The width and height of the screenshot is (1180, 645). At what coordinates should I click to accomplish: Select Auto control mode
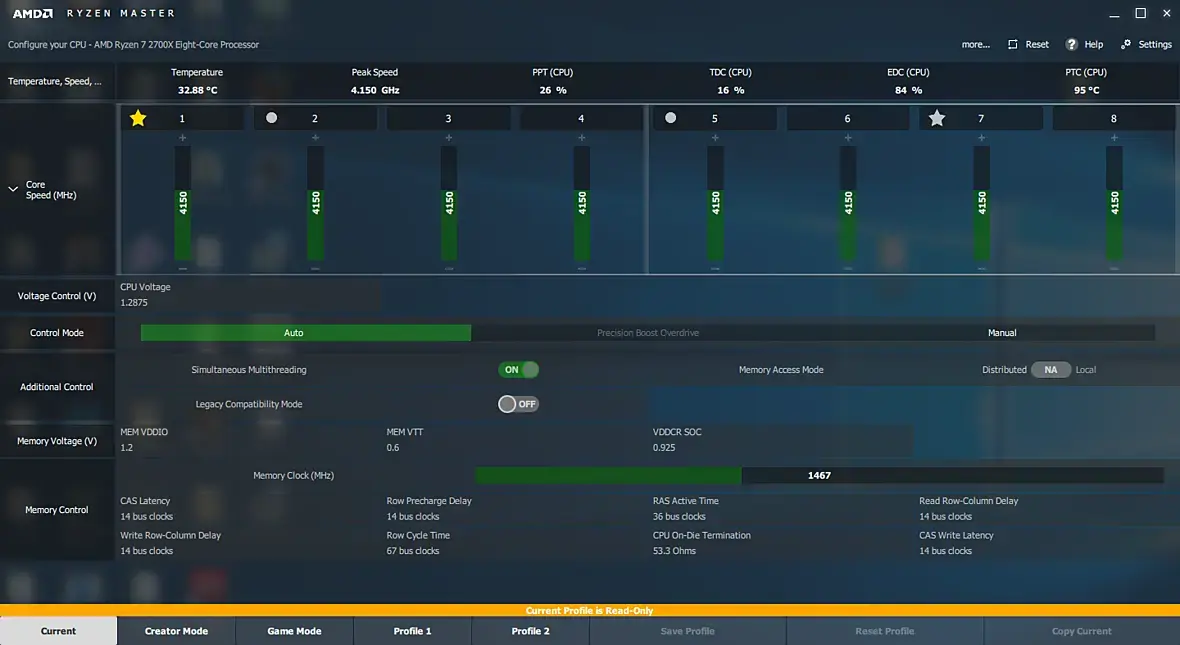[306, 333]
